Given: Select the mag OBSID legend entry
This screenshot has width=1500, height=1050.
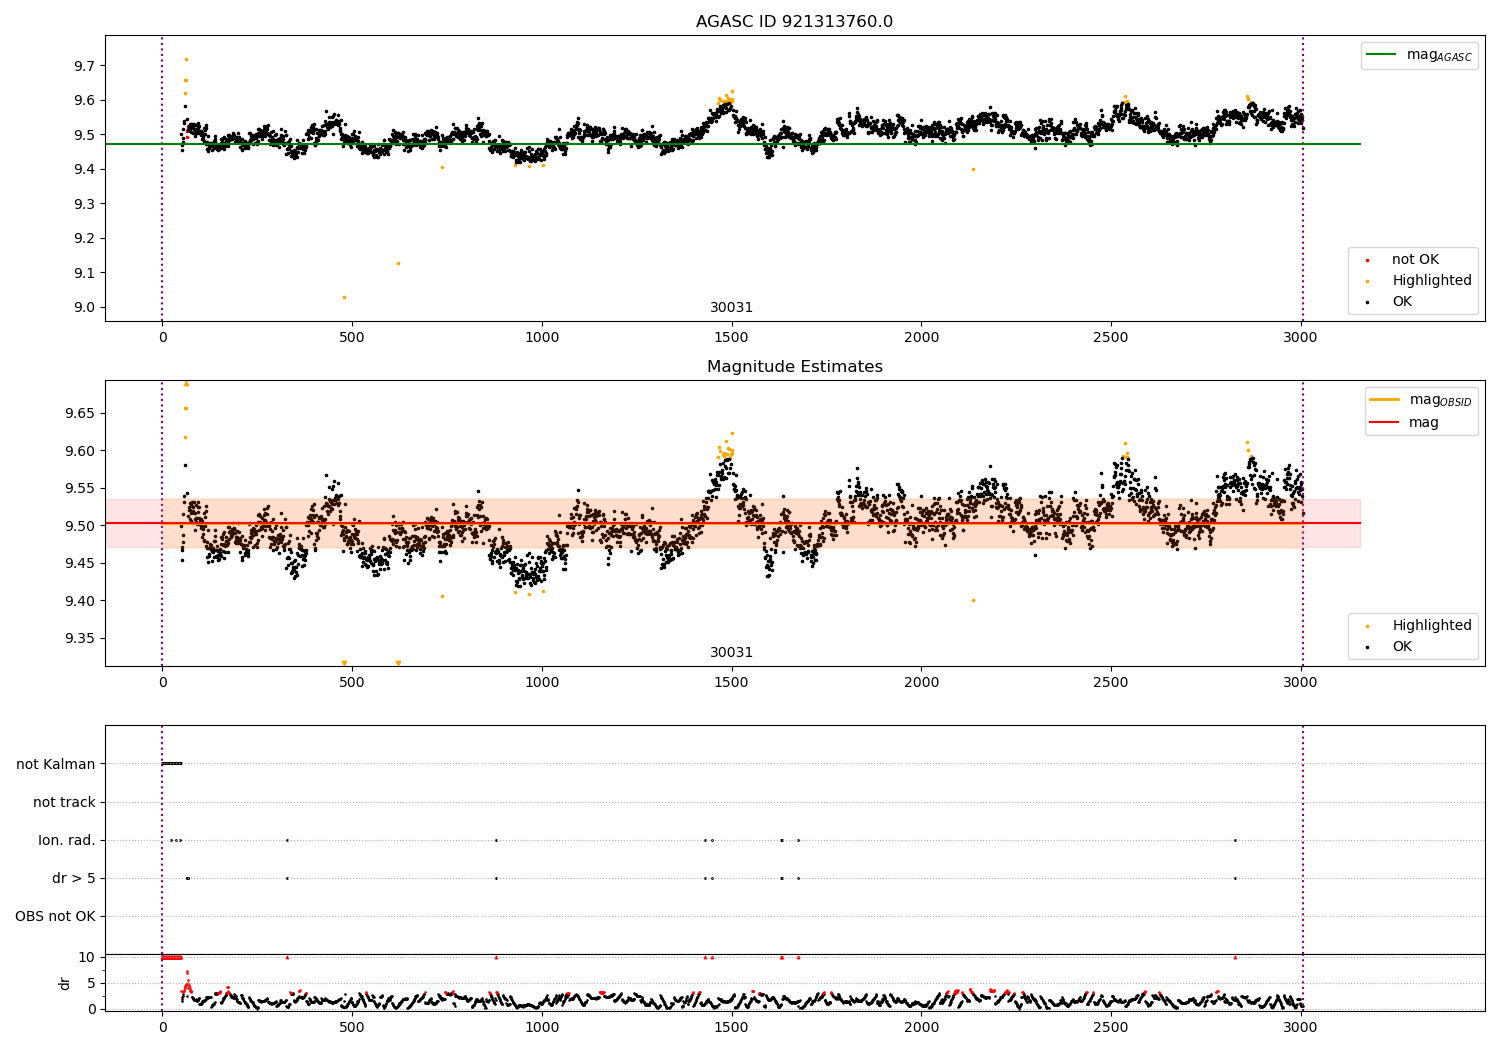Looking at the screenshot, I should point(1421,400).
